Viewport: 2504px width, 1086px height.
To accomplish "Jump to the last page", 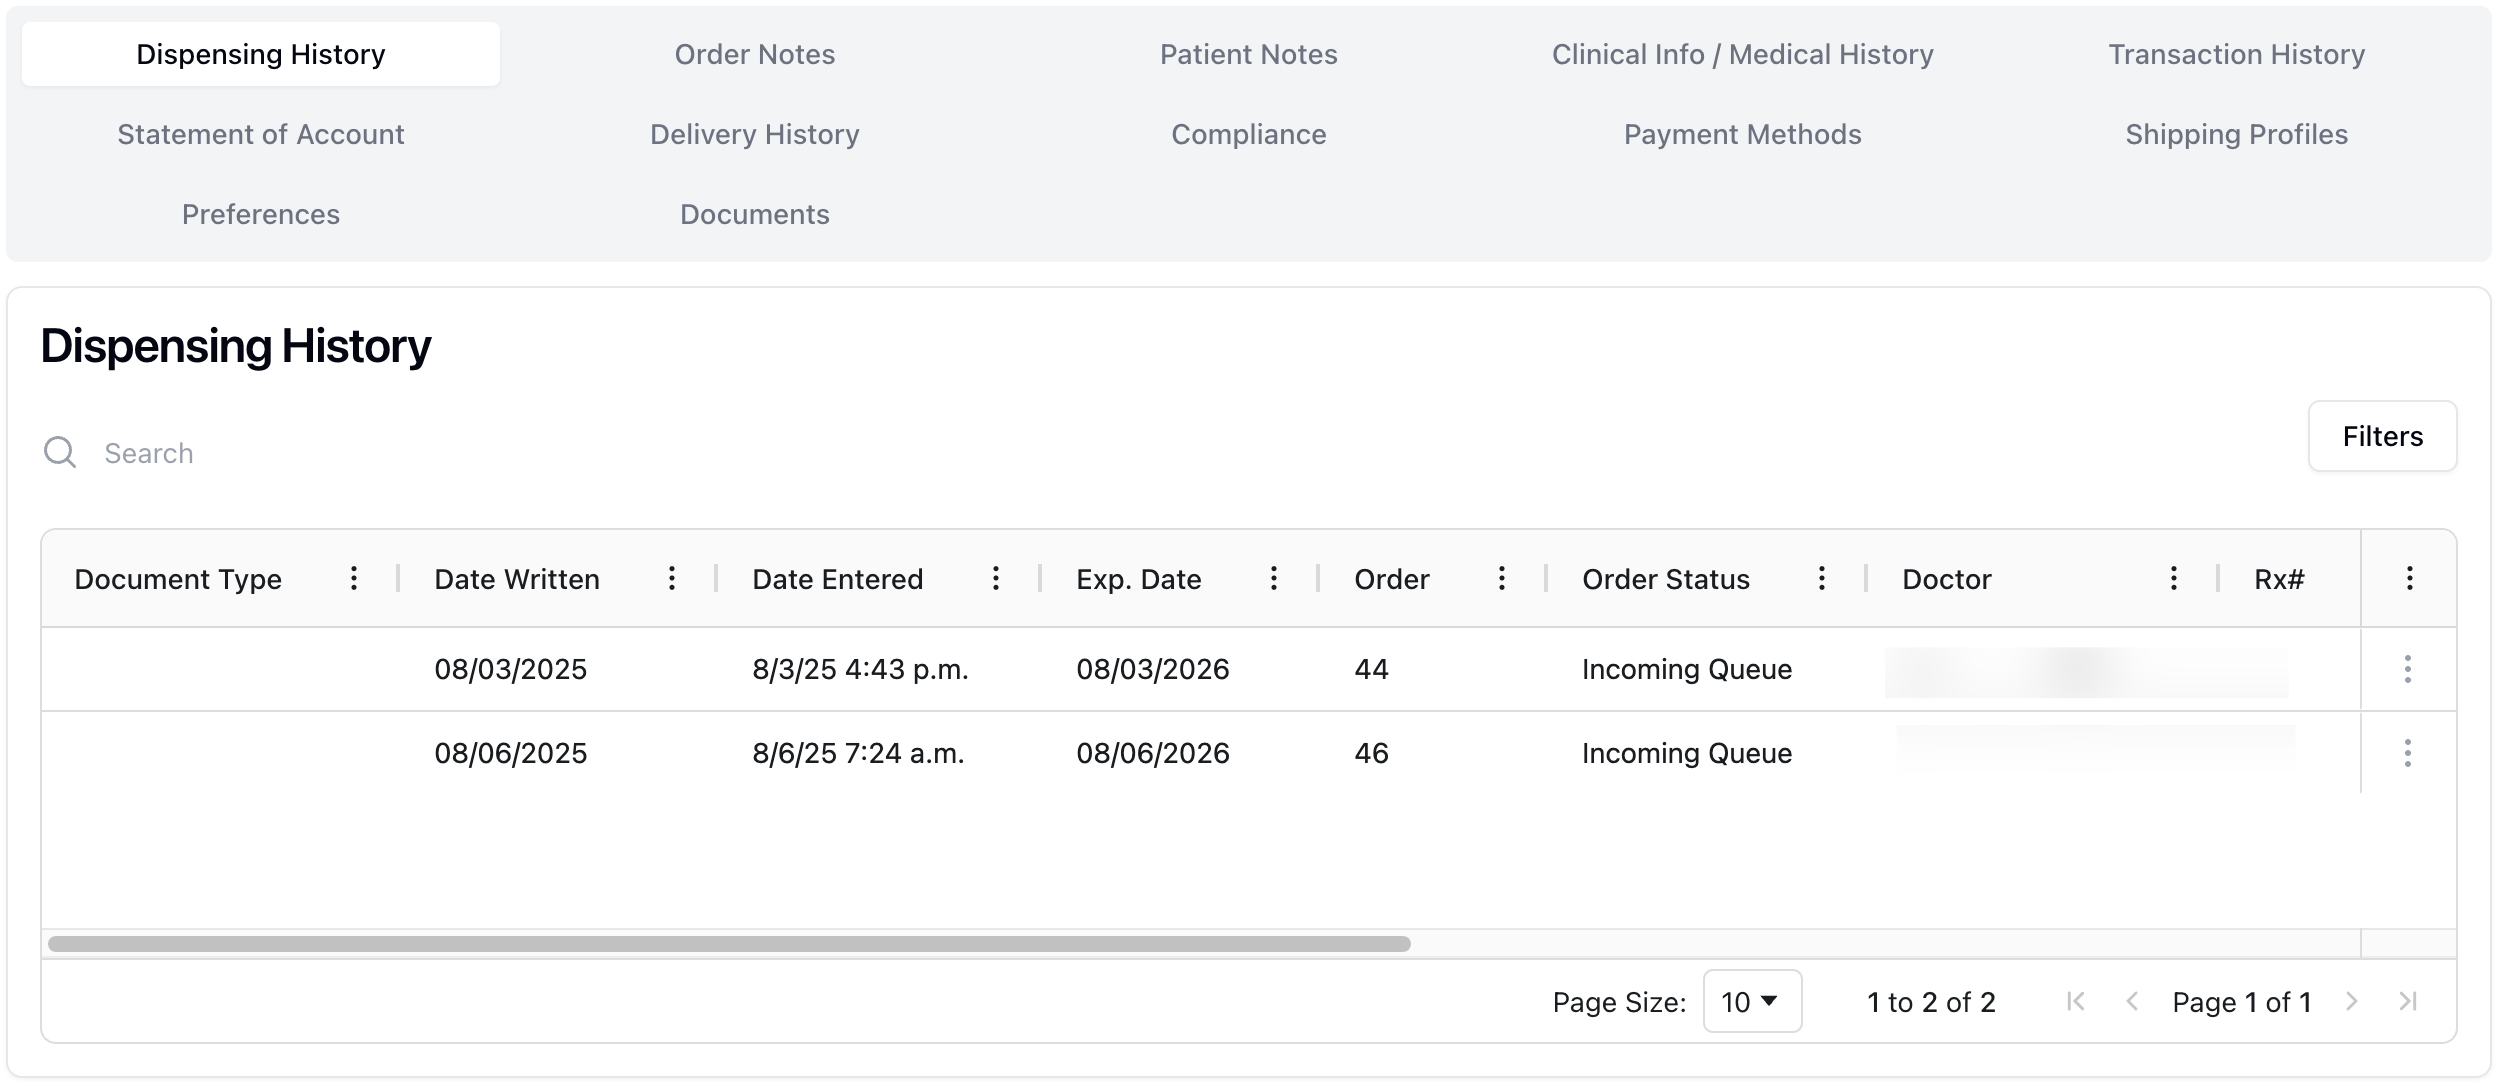I will [x=2409, y=1001].
